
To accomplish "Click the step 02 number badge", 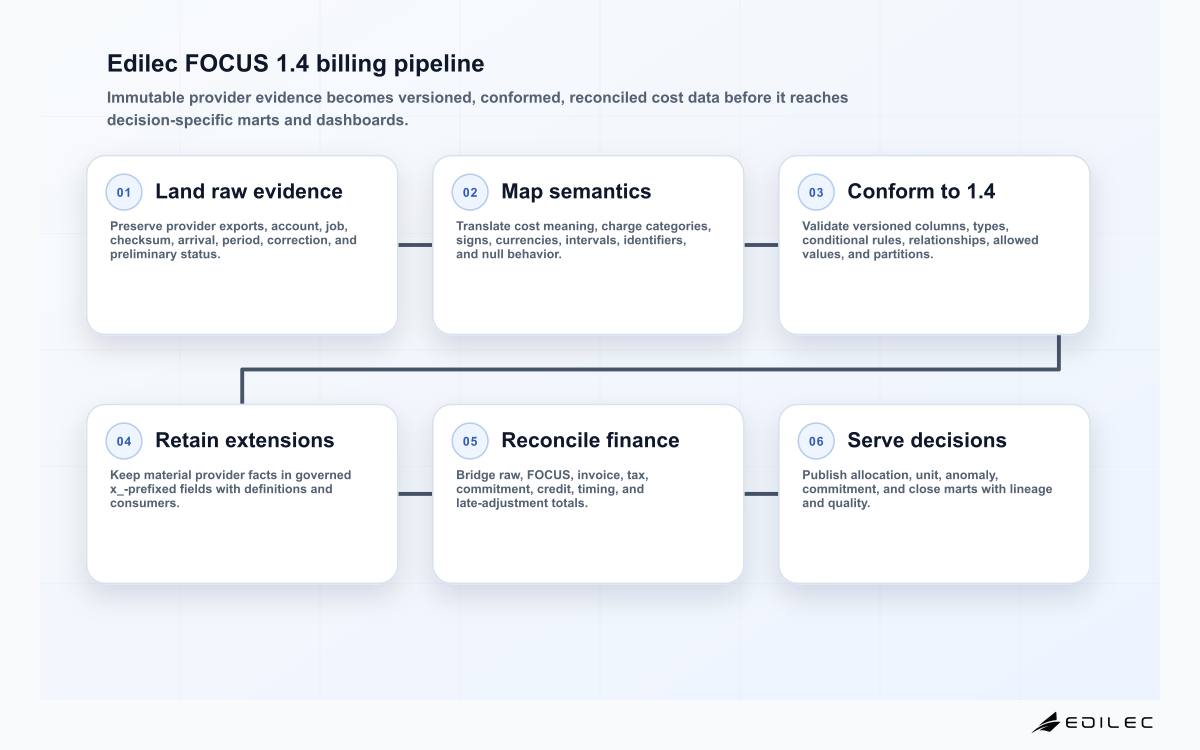I will click(470, 192).
